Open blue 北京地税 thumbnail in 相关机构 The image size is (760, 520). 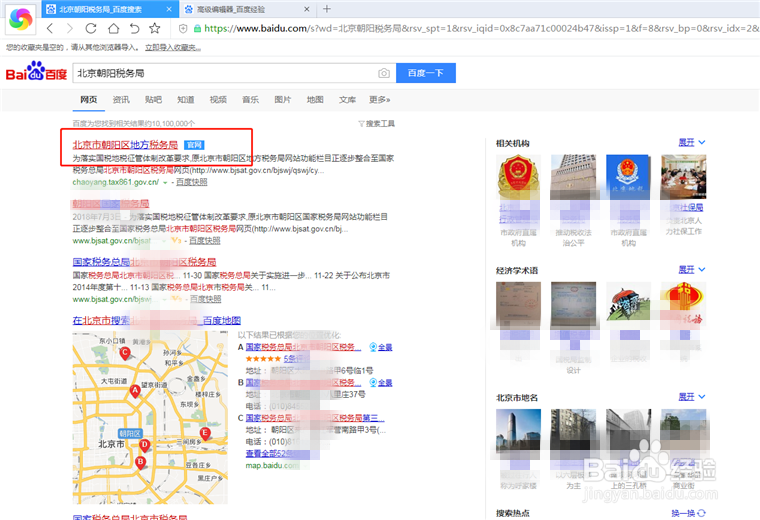pyautogui.click(x=628, y=177)
